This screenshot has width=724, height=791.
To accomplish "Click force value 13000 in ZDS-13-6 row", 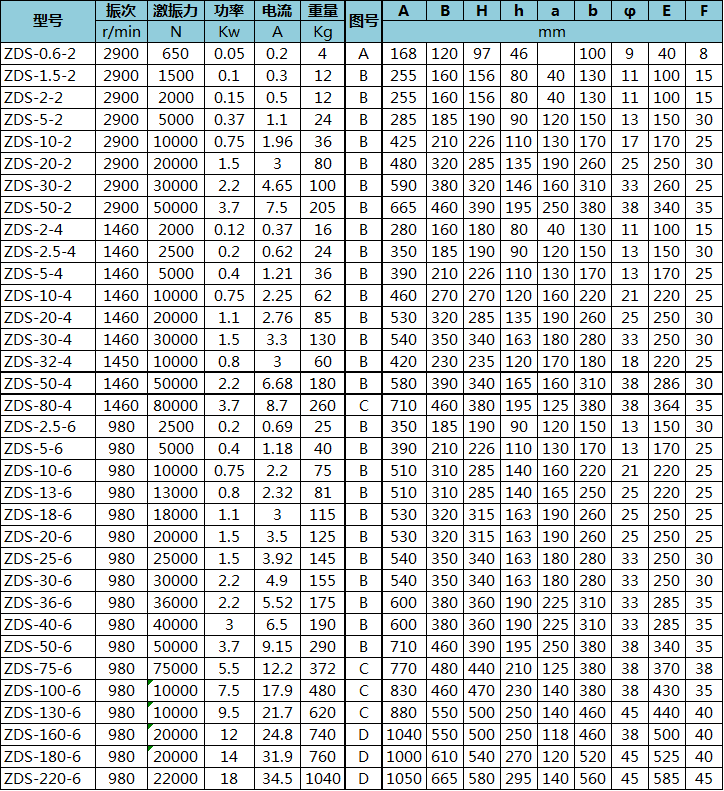I will [176, 493].
